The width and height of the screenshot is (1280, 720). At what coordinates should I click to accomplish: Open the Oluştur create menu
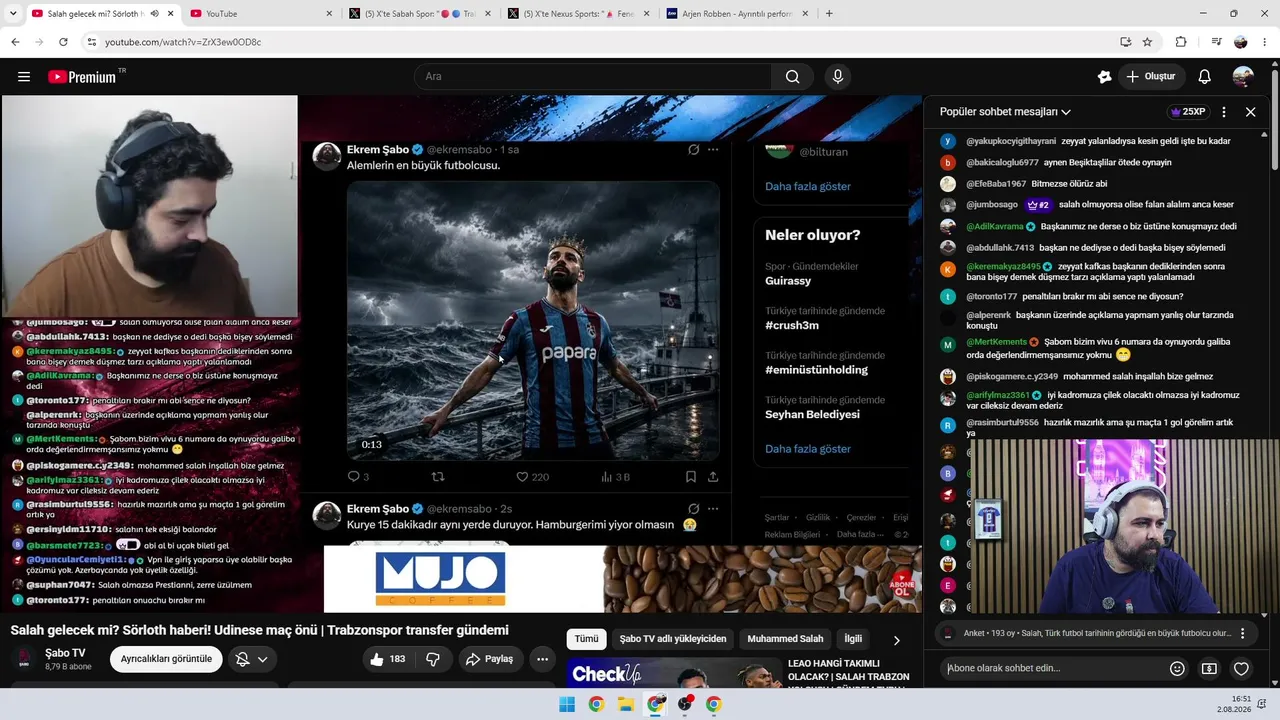pyautogui.click(x=1153, y=77)
